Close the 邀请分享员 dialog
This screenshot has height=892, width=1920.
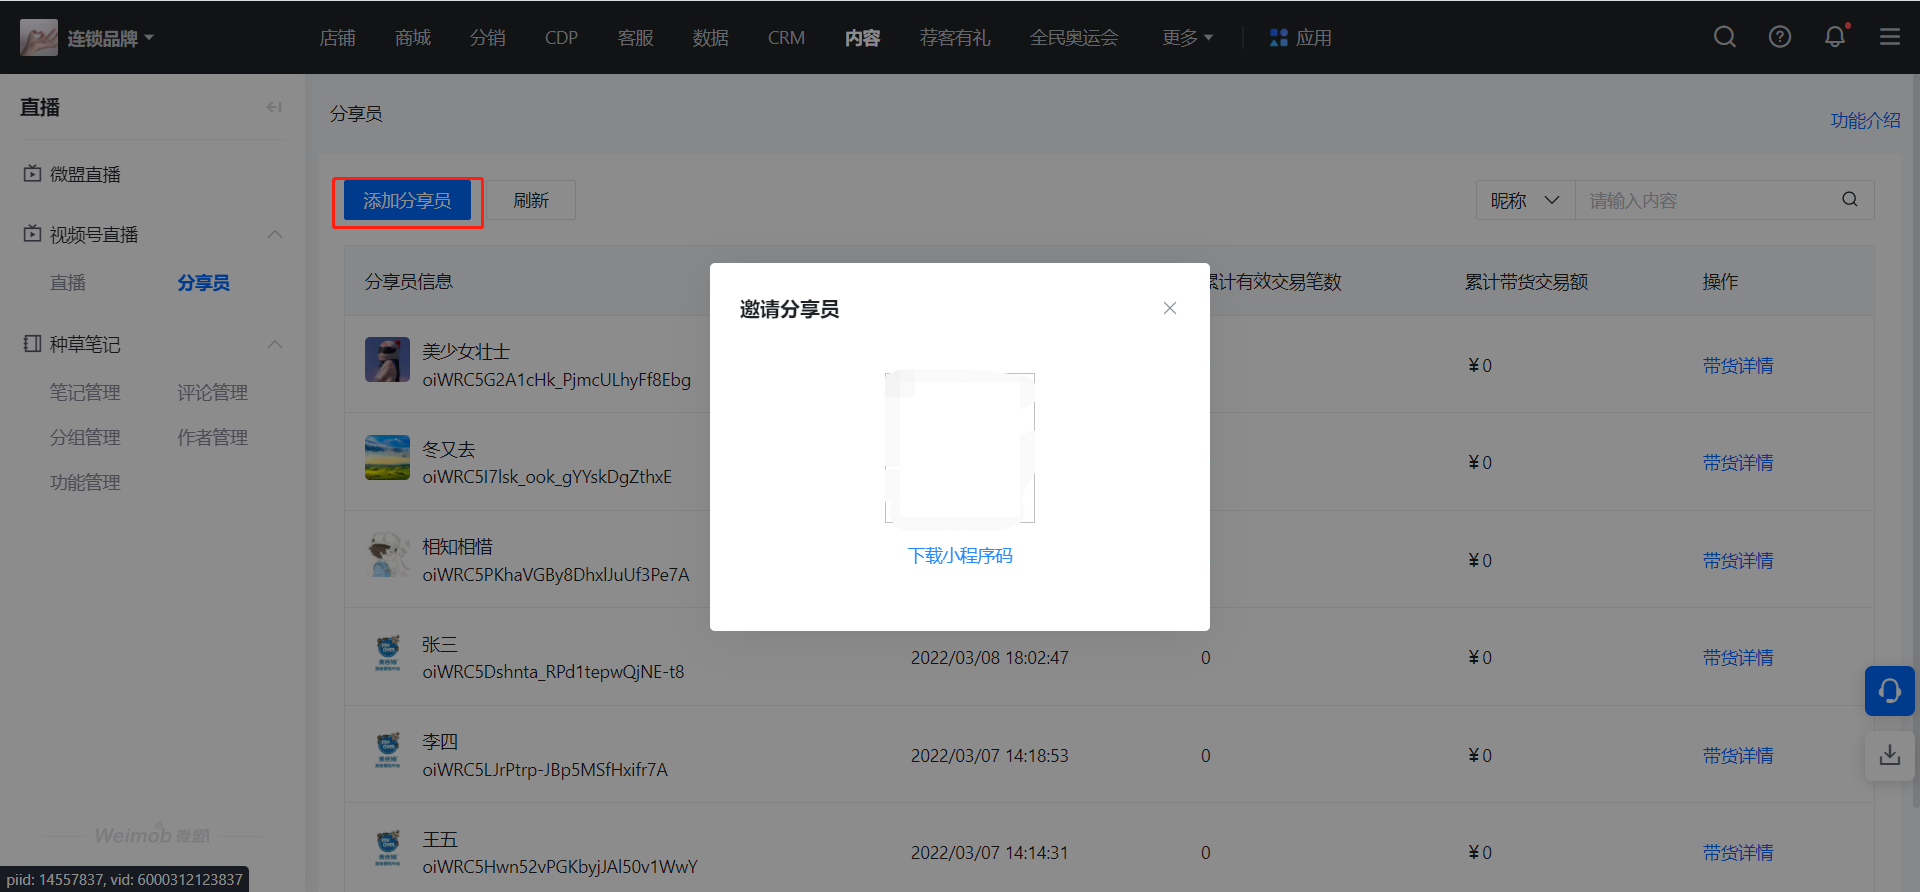pyautogui.click(x=1170, y=308)
